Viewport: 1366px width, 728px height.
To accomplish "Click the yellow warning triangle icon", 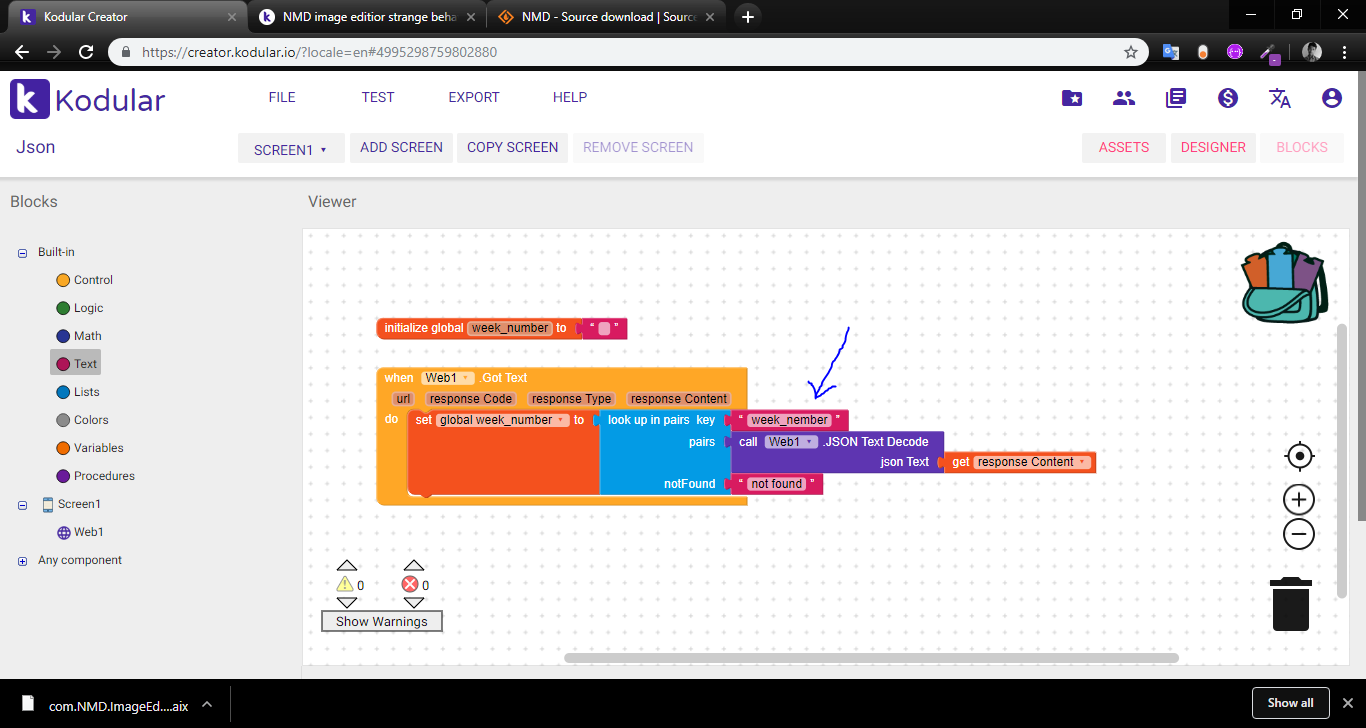I will click(345, 585).
